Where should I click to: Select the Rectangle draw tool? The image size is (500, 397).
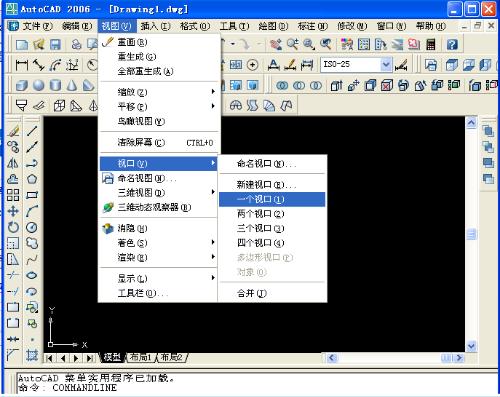click(32, 195)
